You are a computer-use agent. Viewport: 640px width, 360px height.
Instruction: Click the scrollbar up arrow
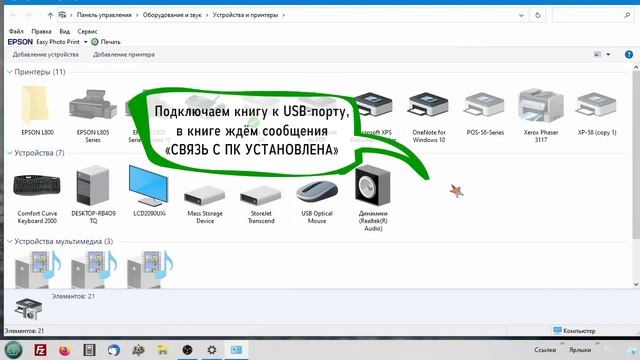636,67
